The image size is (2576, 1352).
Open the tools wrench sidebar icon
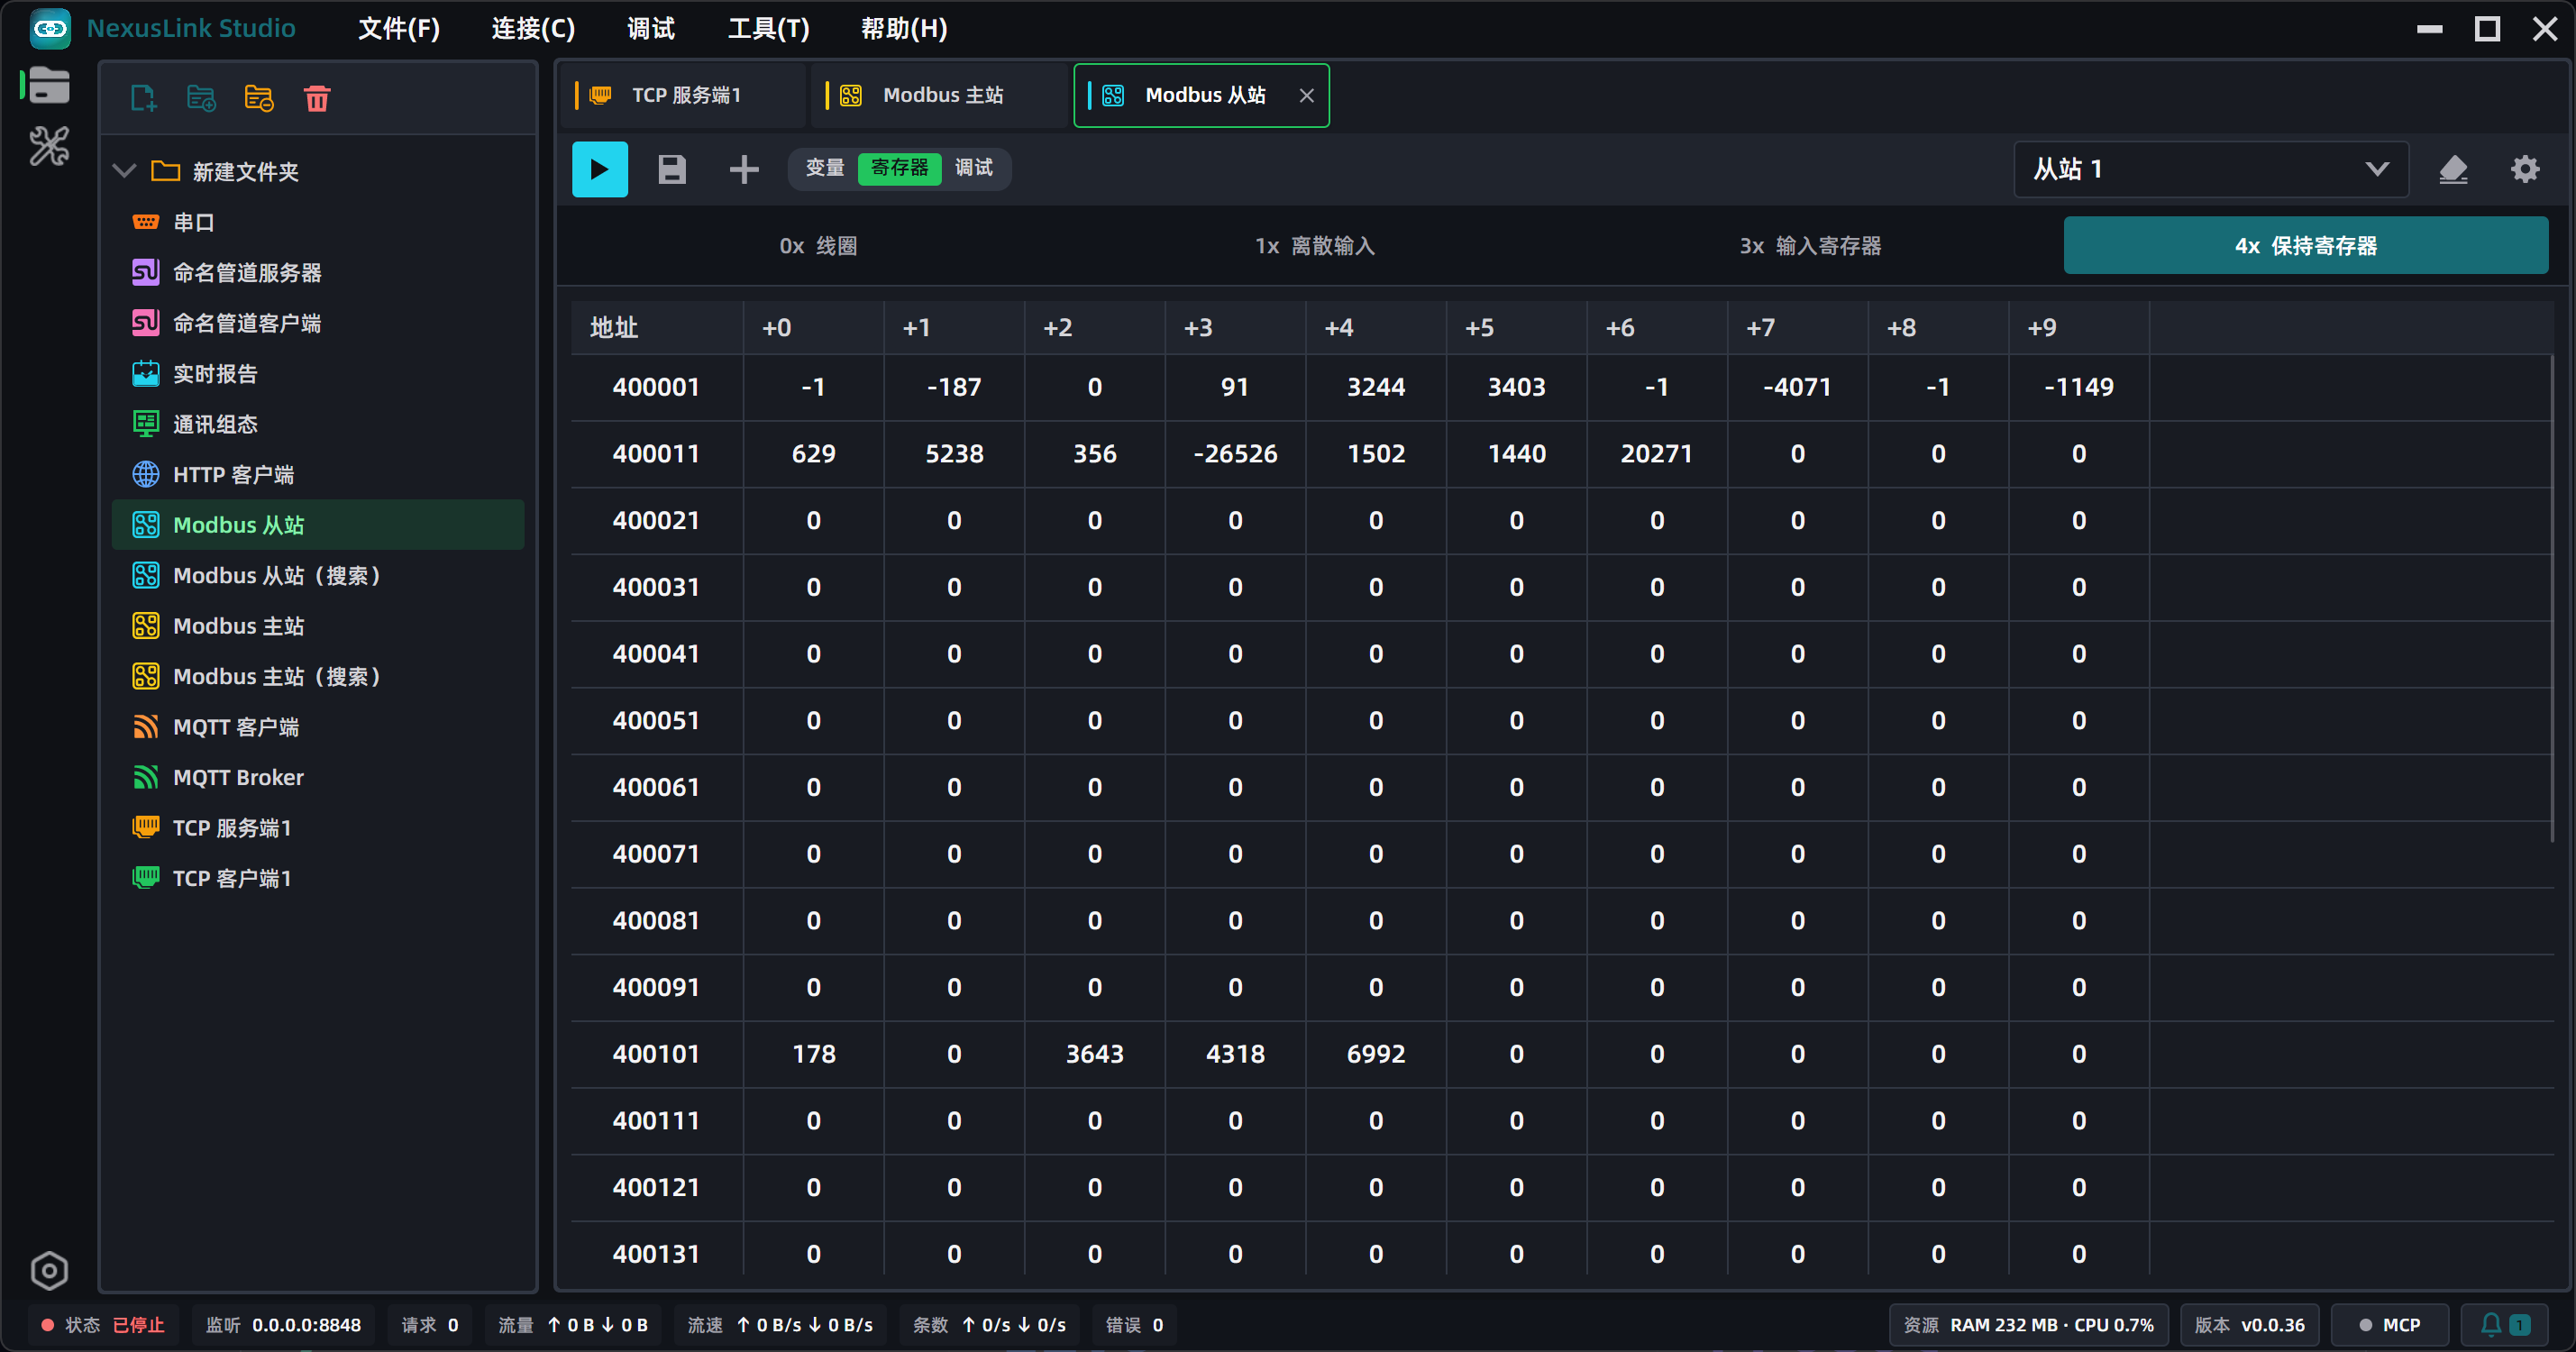[49, 146]
